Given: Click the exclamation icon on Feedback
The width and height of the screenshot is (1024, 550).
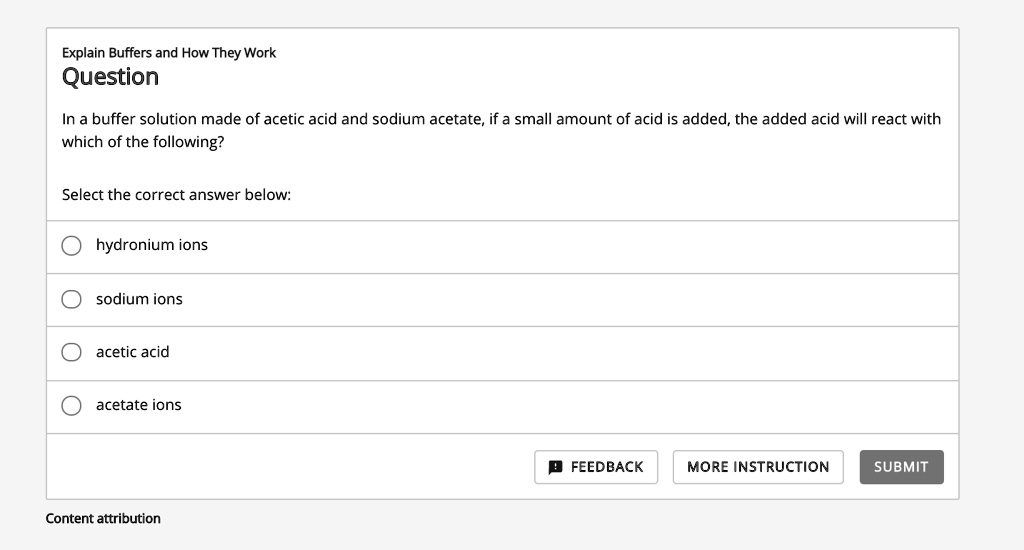Looking at the screenshot, I should tap(556, 467).
